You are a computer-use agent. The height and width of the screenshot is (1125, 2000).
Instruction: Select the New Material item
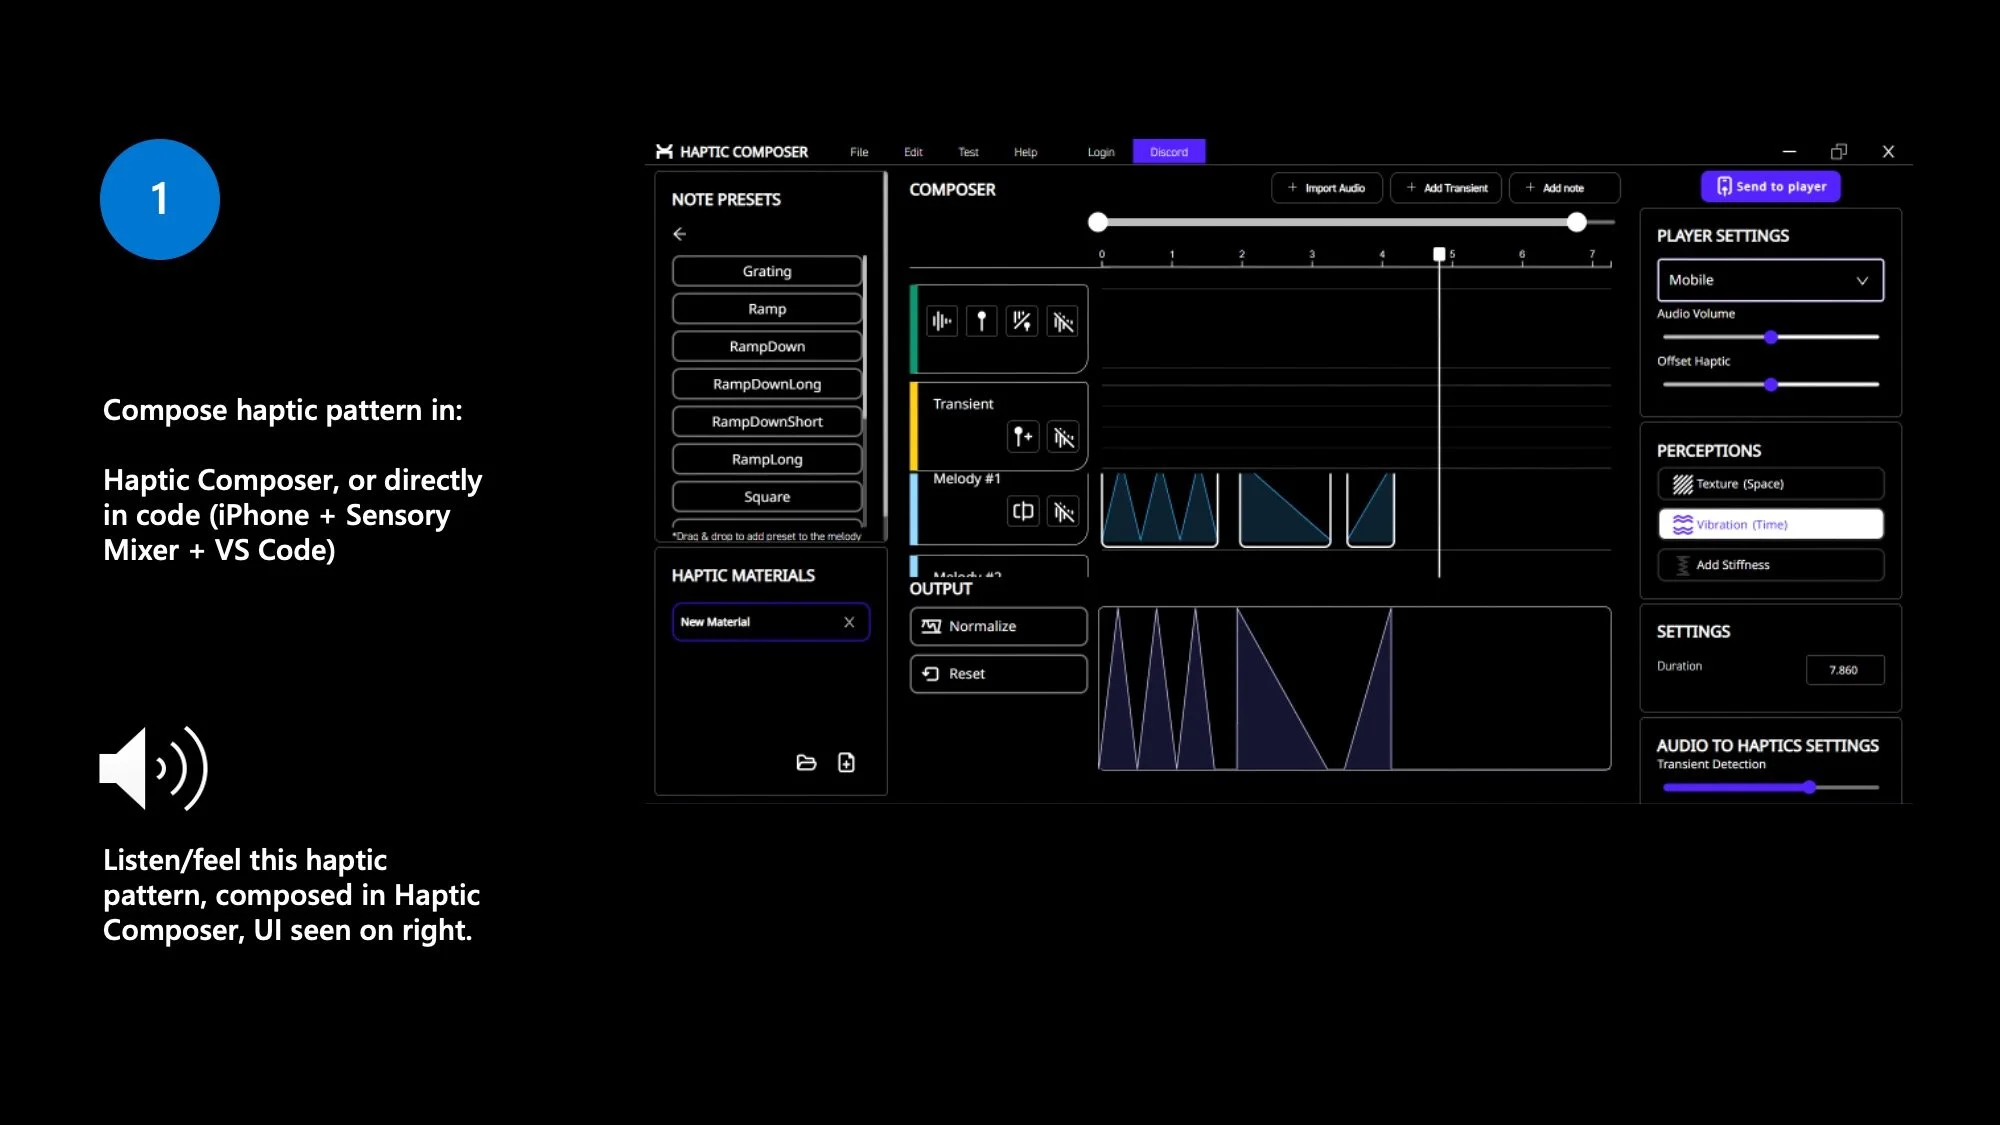click(x=771, y=622)
